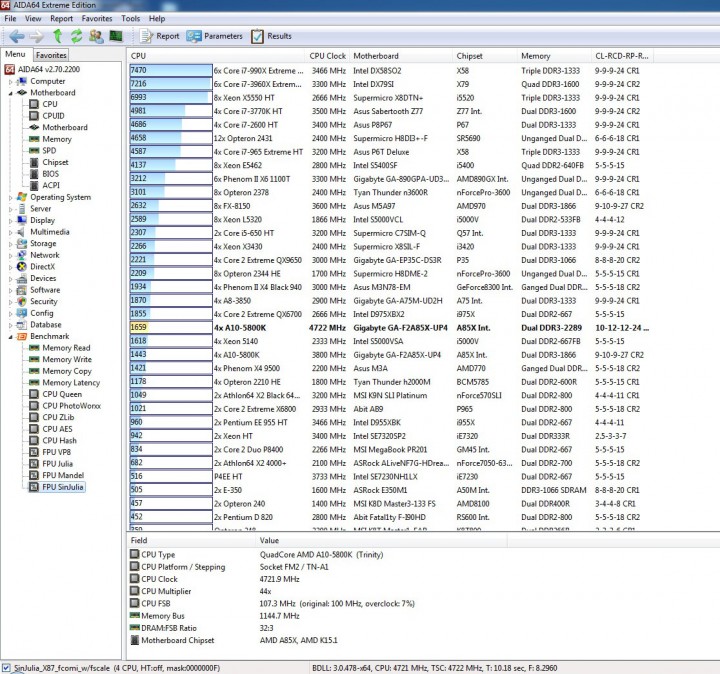Switch to the Favorites tab

51,55
